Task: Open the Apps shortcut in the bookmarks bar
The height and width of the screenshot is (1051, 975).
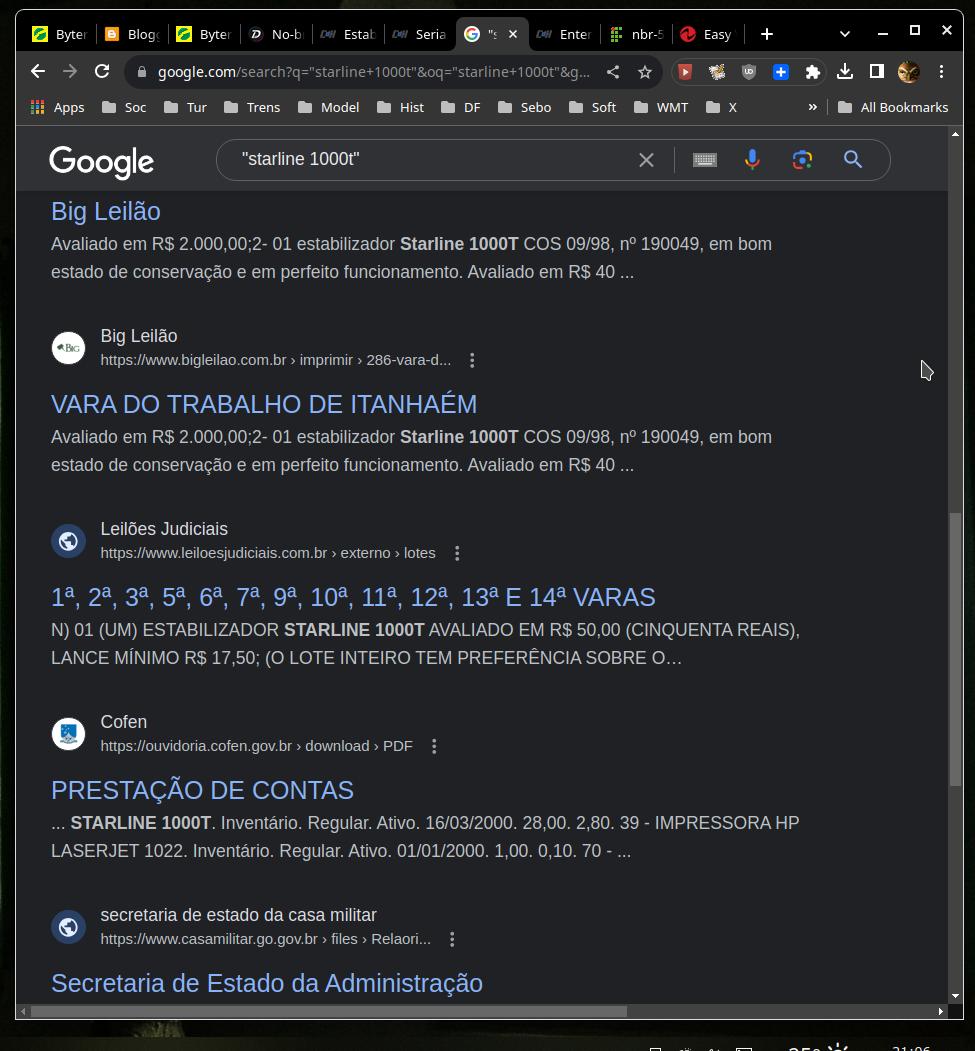Action: tap(58, 107)
